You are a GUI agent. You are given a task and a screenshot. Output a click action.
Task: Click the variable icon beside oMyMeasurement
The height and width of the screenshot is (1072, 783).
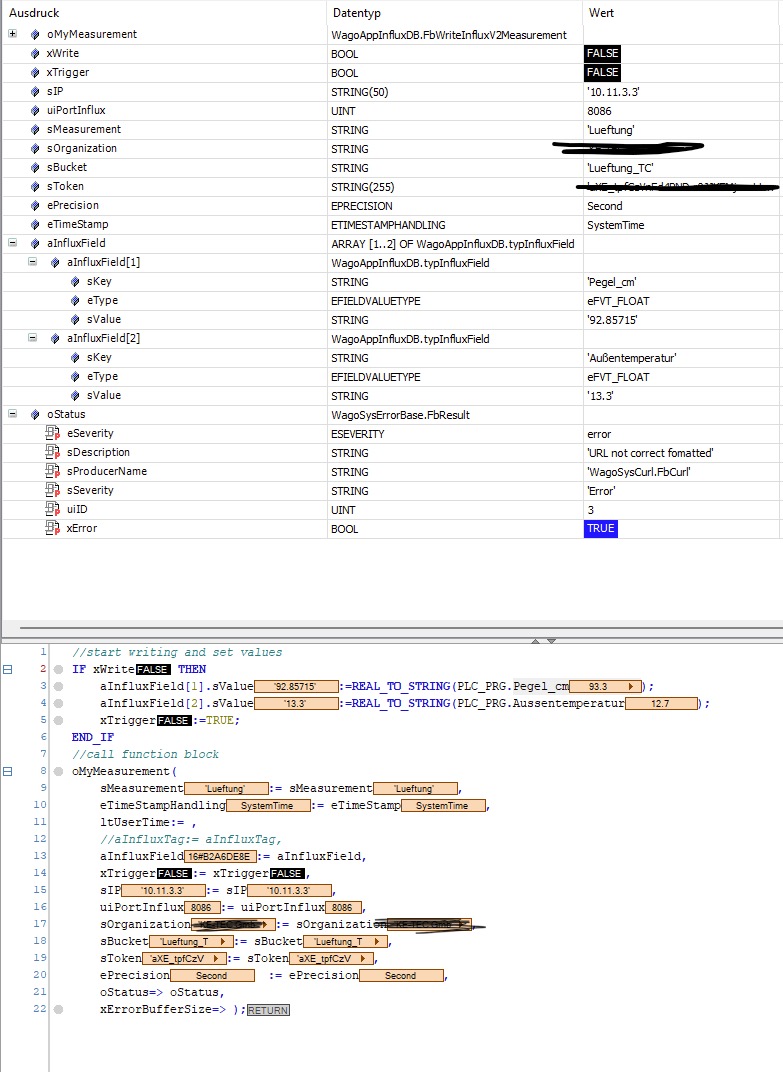tap(35, 34)
